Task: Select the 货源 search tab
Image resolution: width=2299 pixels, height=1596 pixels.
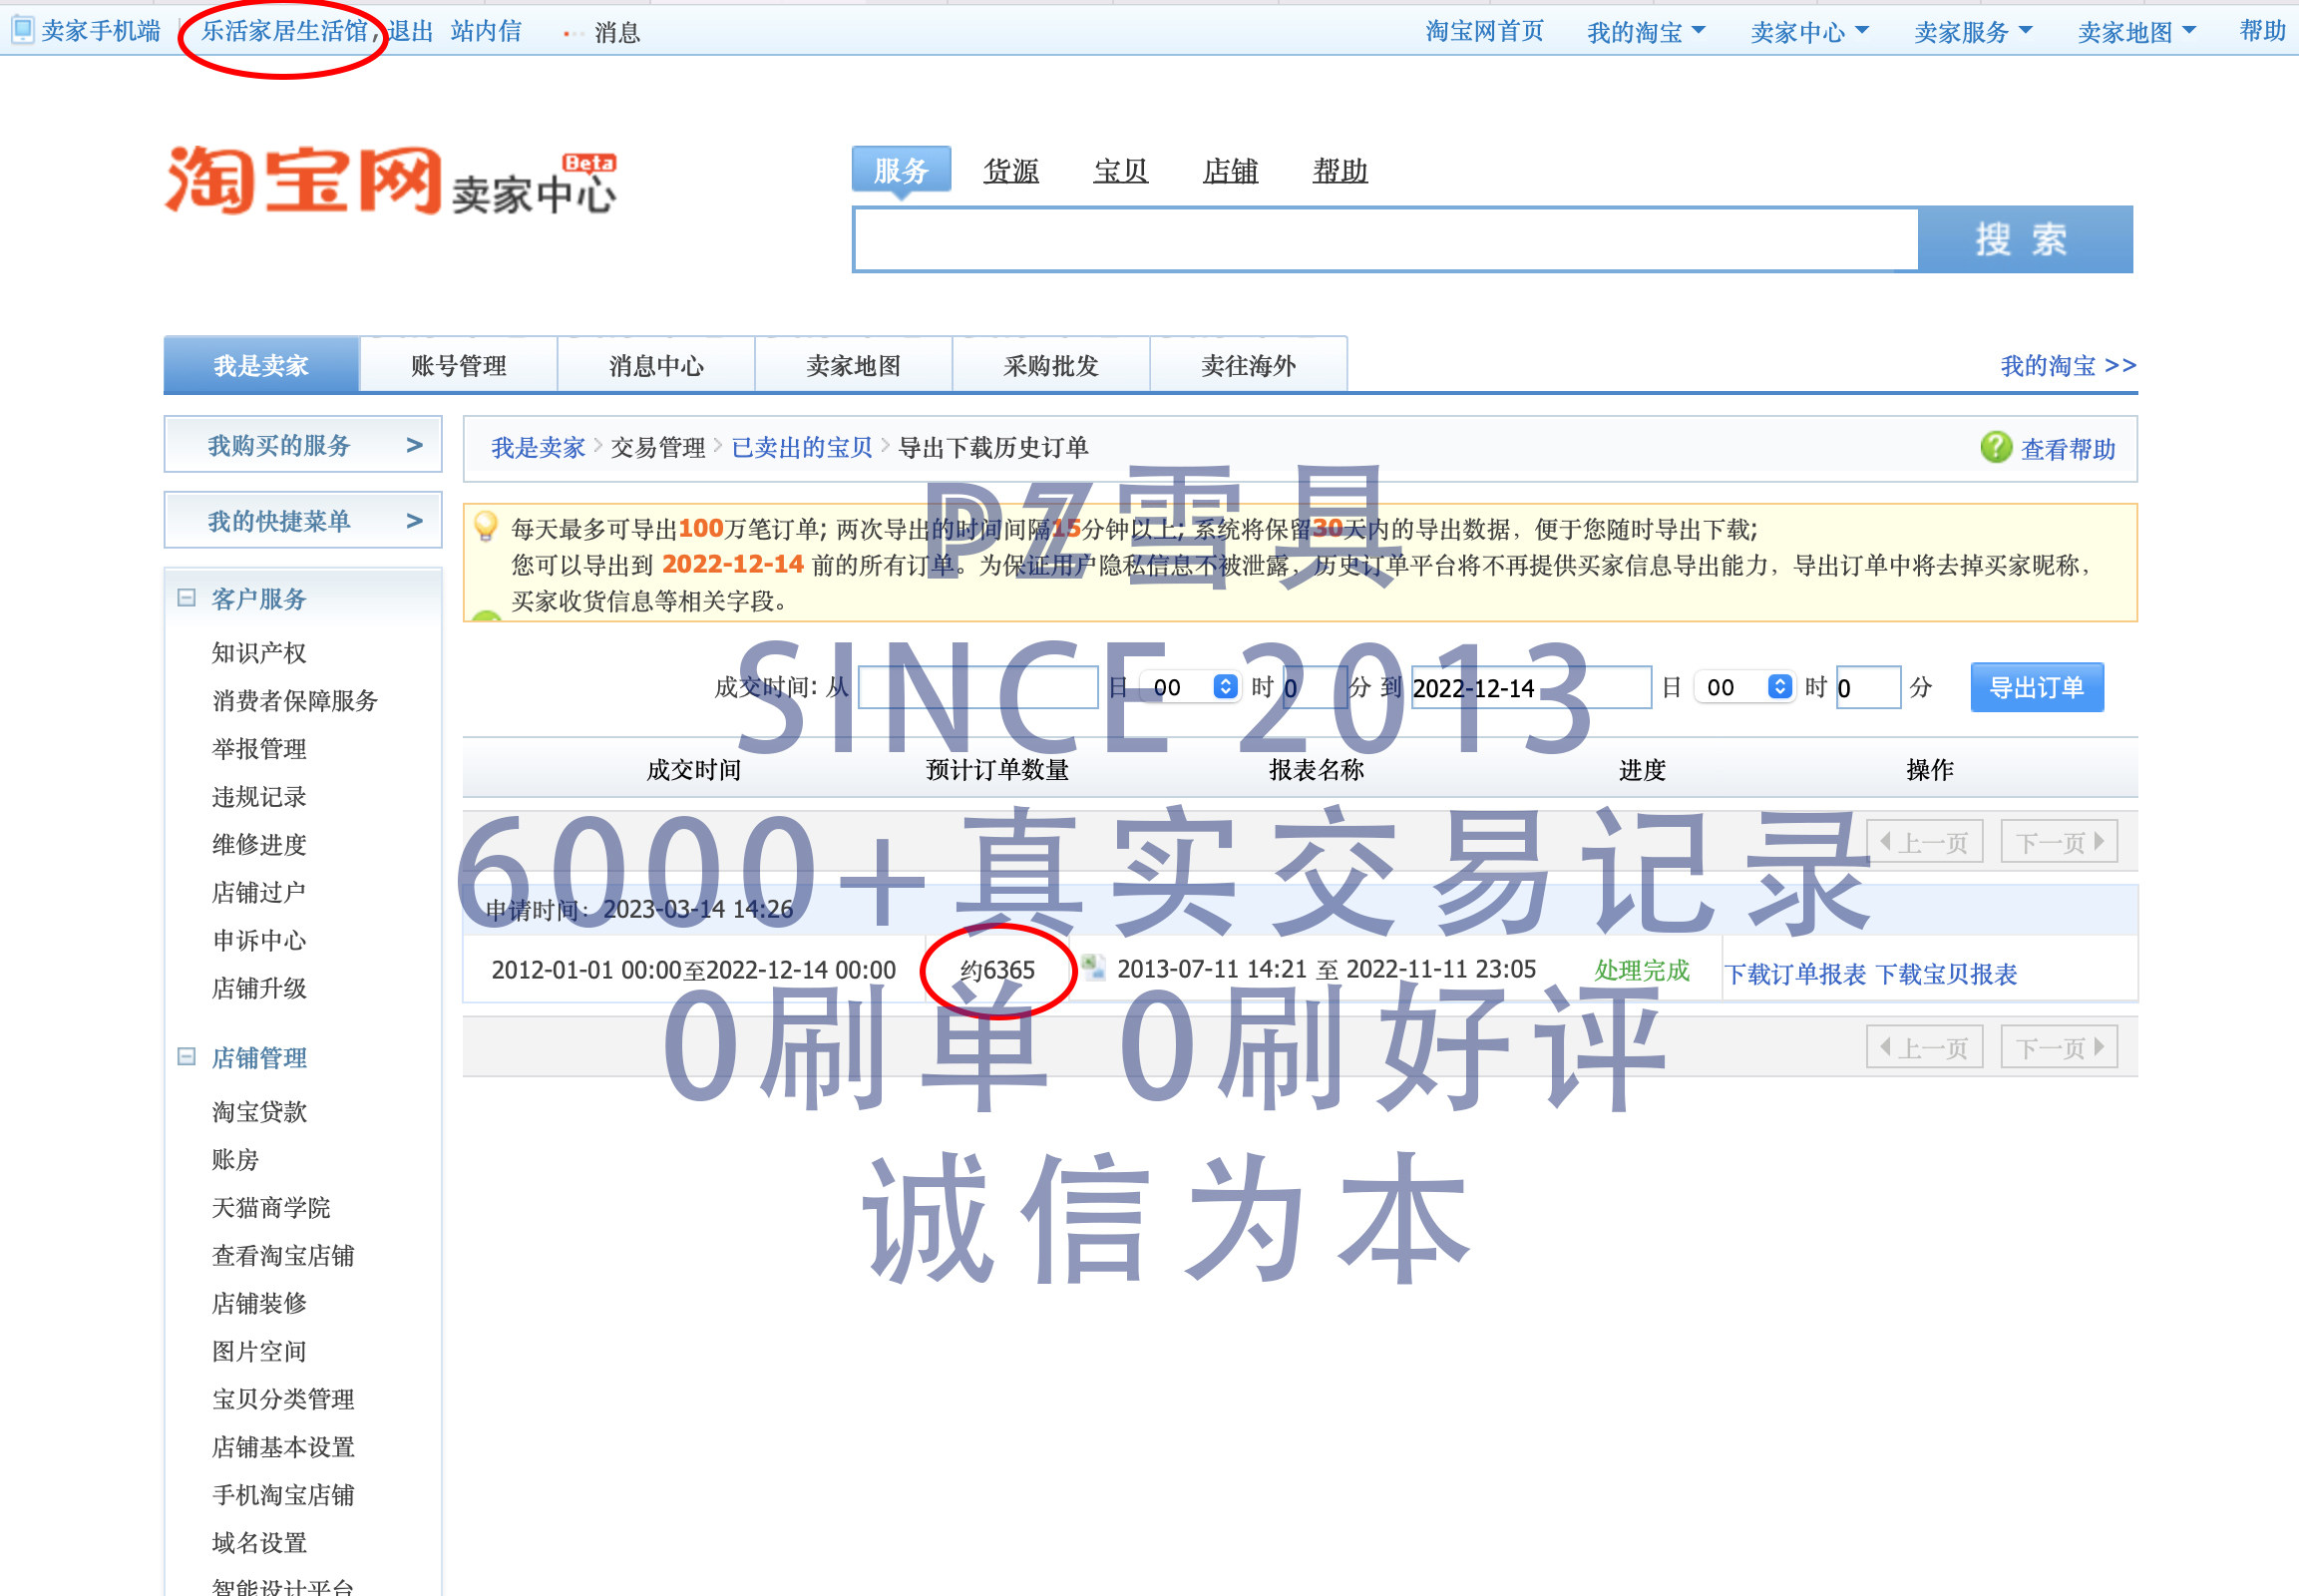Action: click(1010, 171)
